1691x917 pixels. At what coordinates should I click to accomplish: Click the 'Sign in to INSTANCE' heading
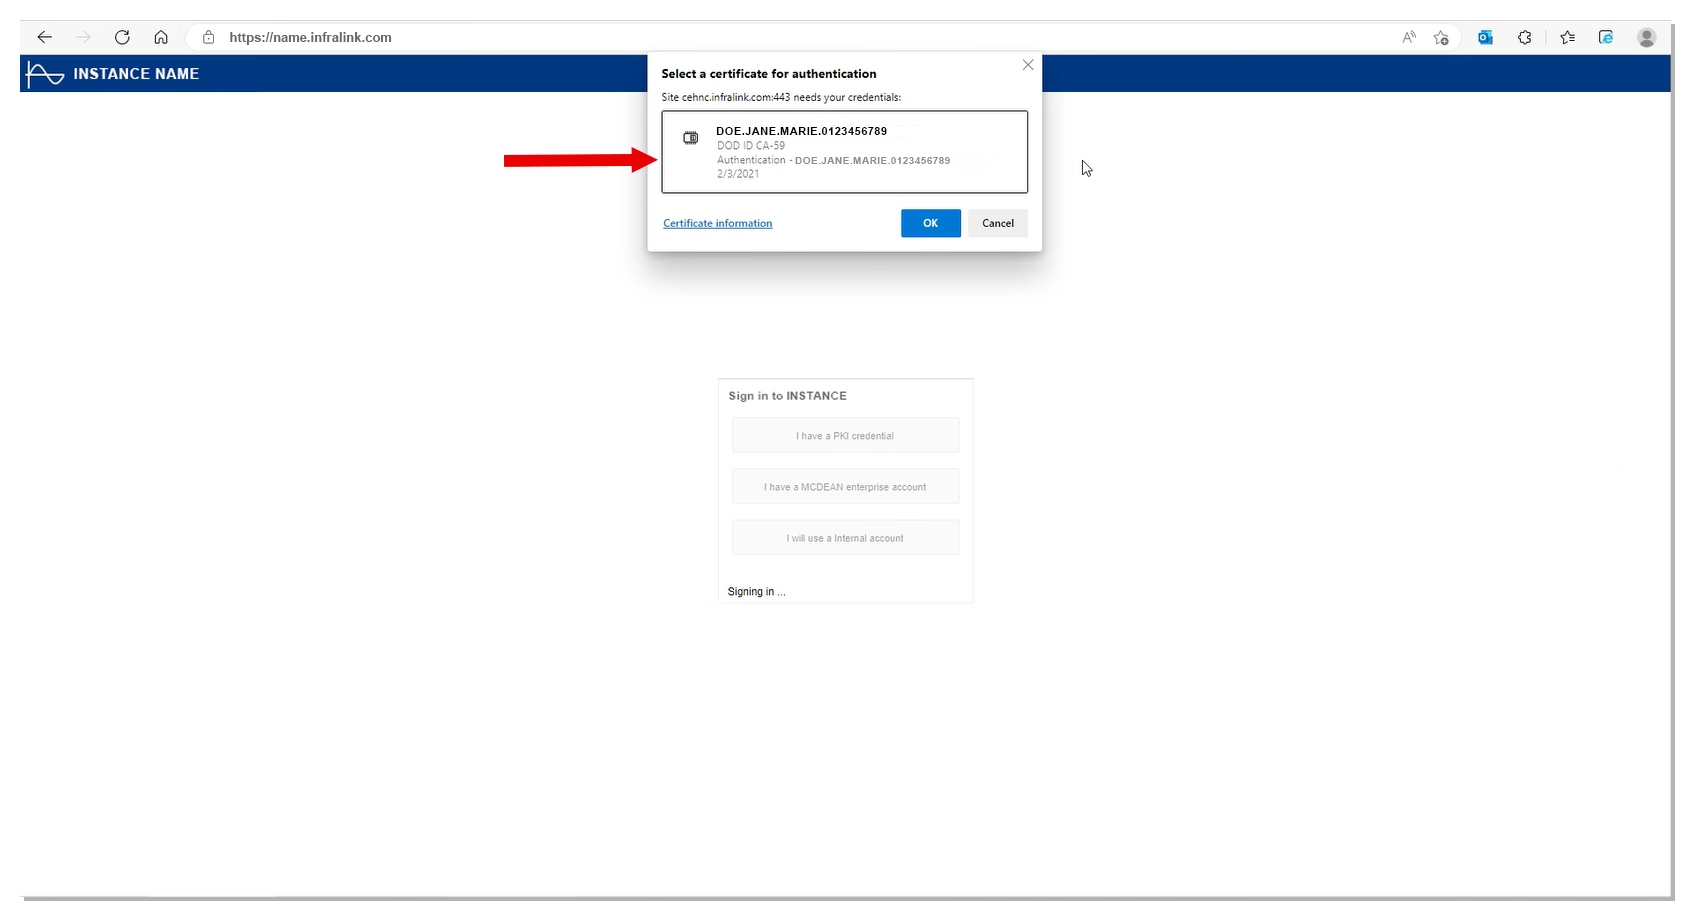(x=788, y=396)
